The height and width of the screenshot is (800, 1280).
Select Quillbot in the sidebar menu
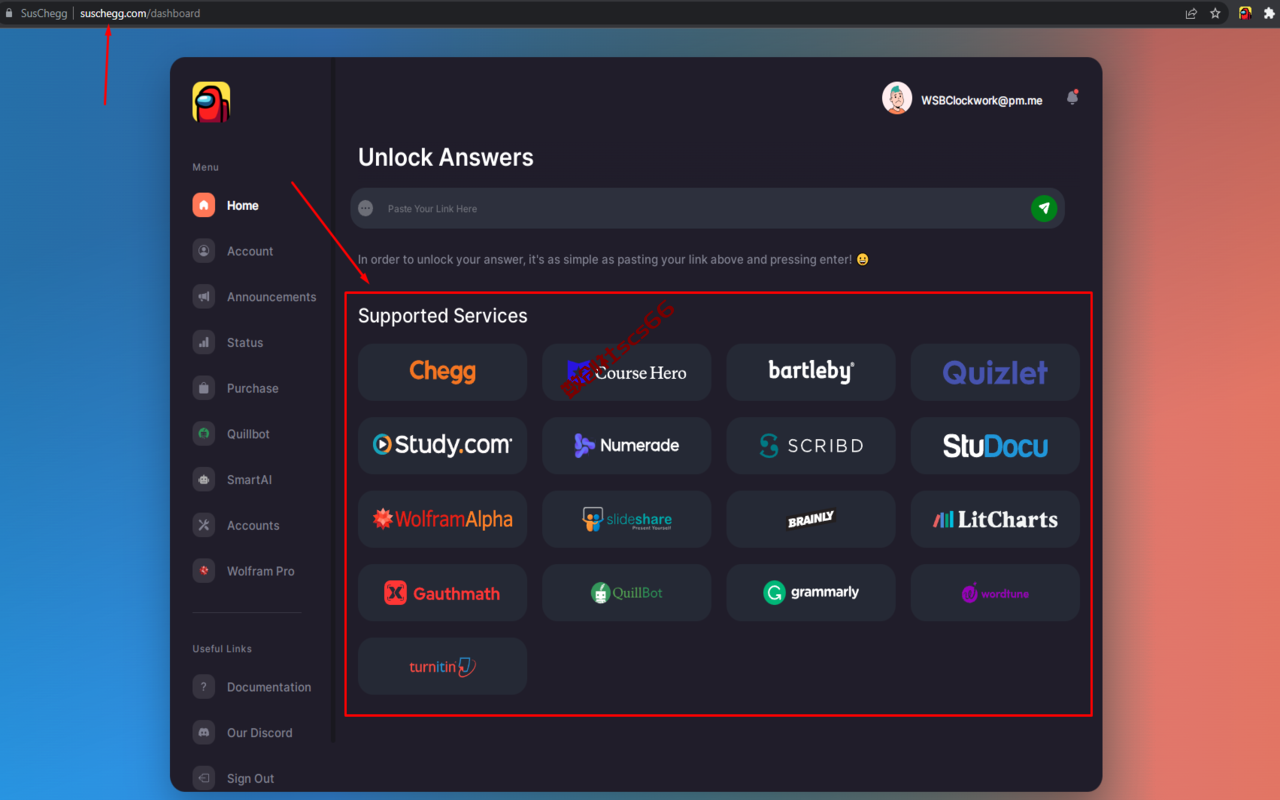(x=248, y=434)
